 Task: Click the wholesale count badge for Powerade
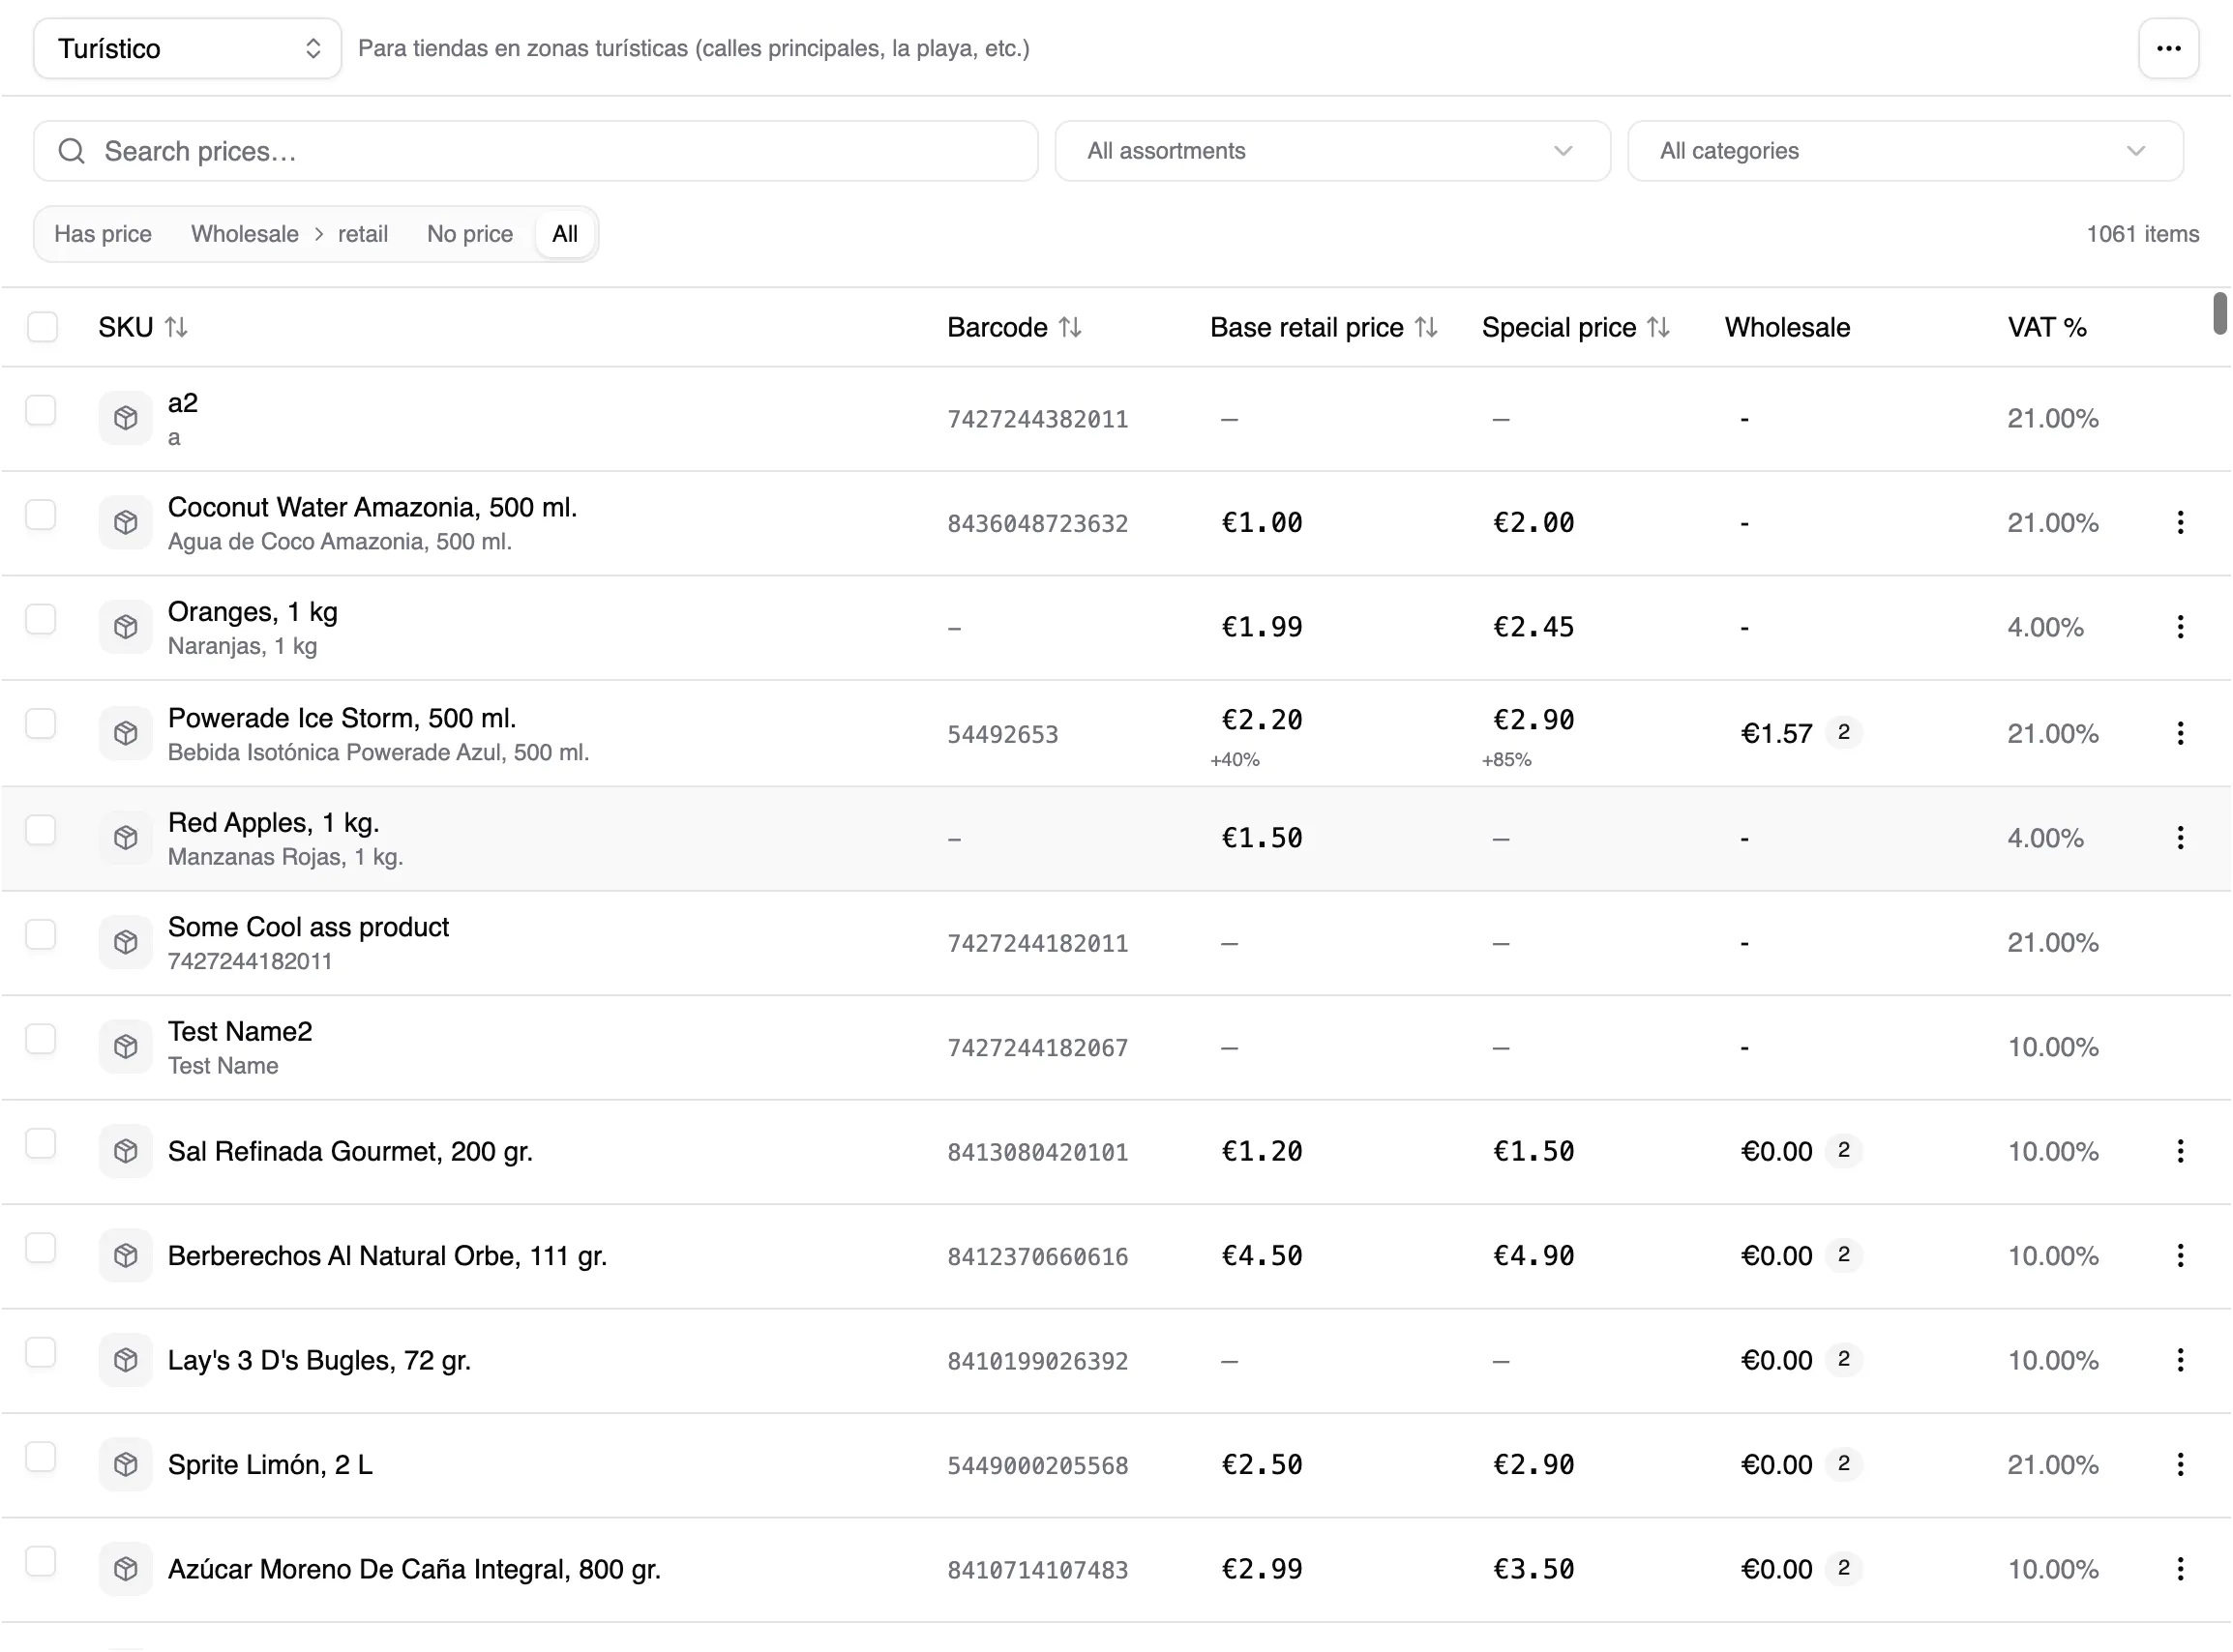(x=1844, y=732)
